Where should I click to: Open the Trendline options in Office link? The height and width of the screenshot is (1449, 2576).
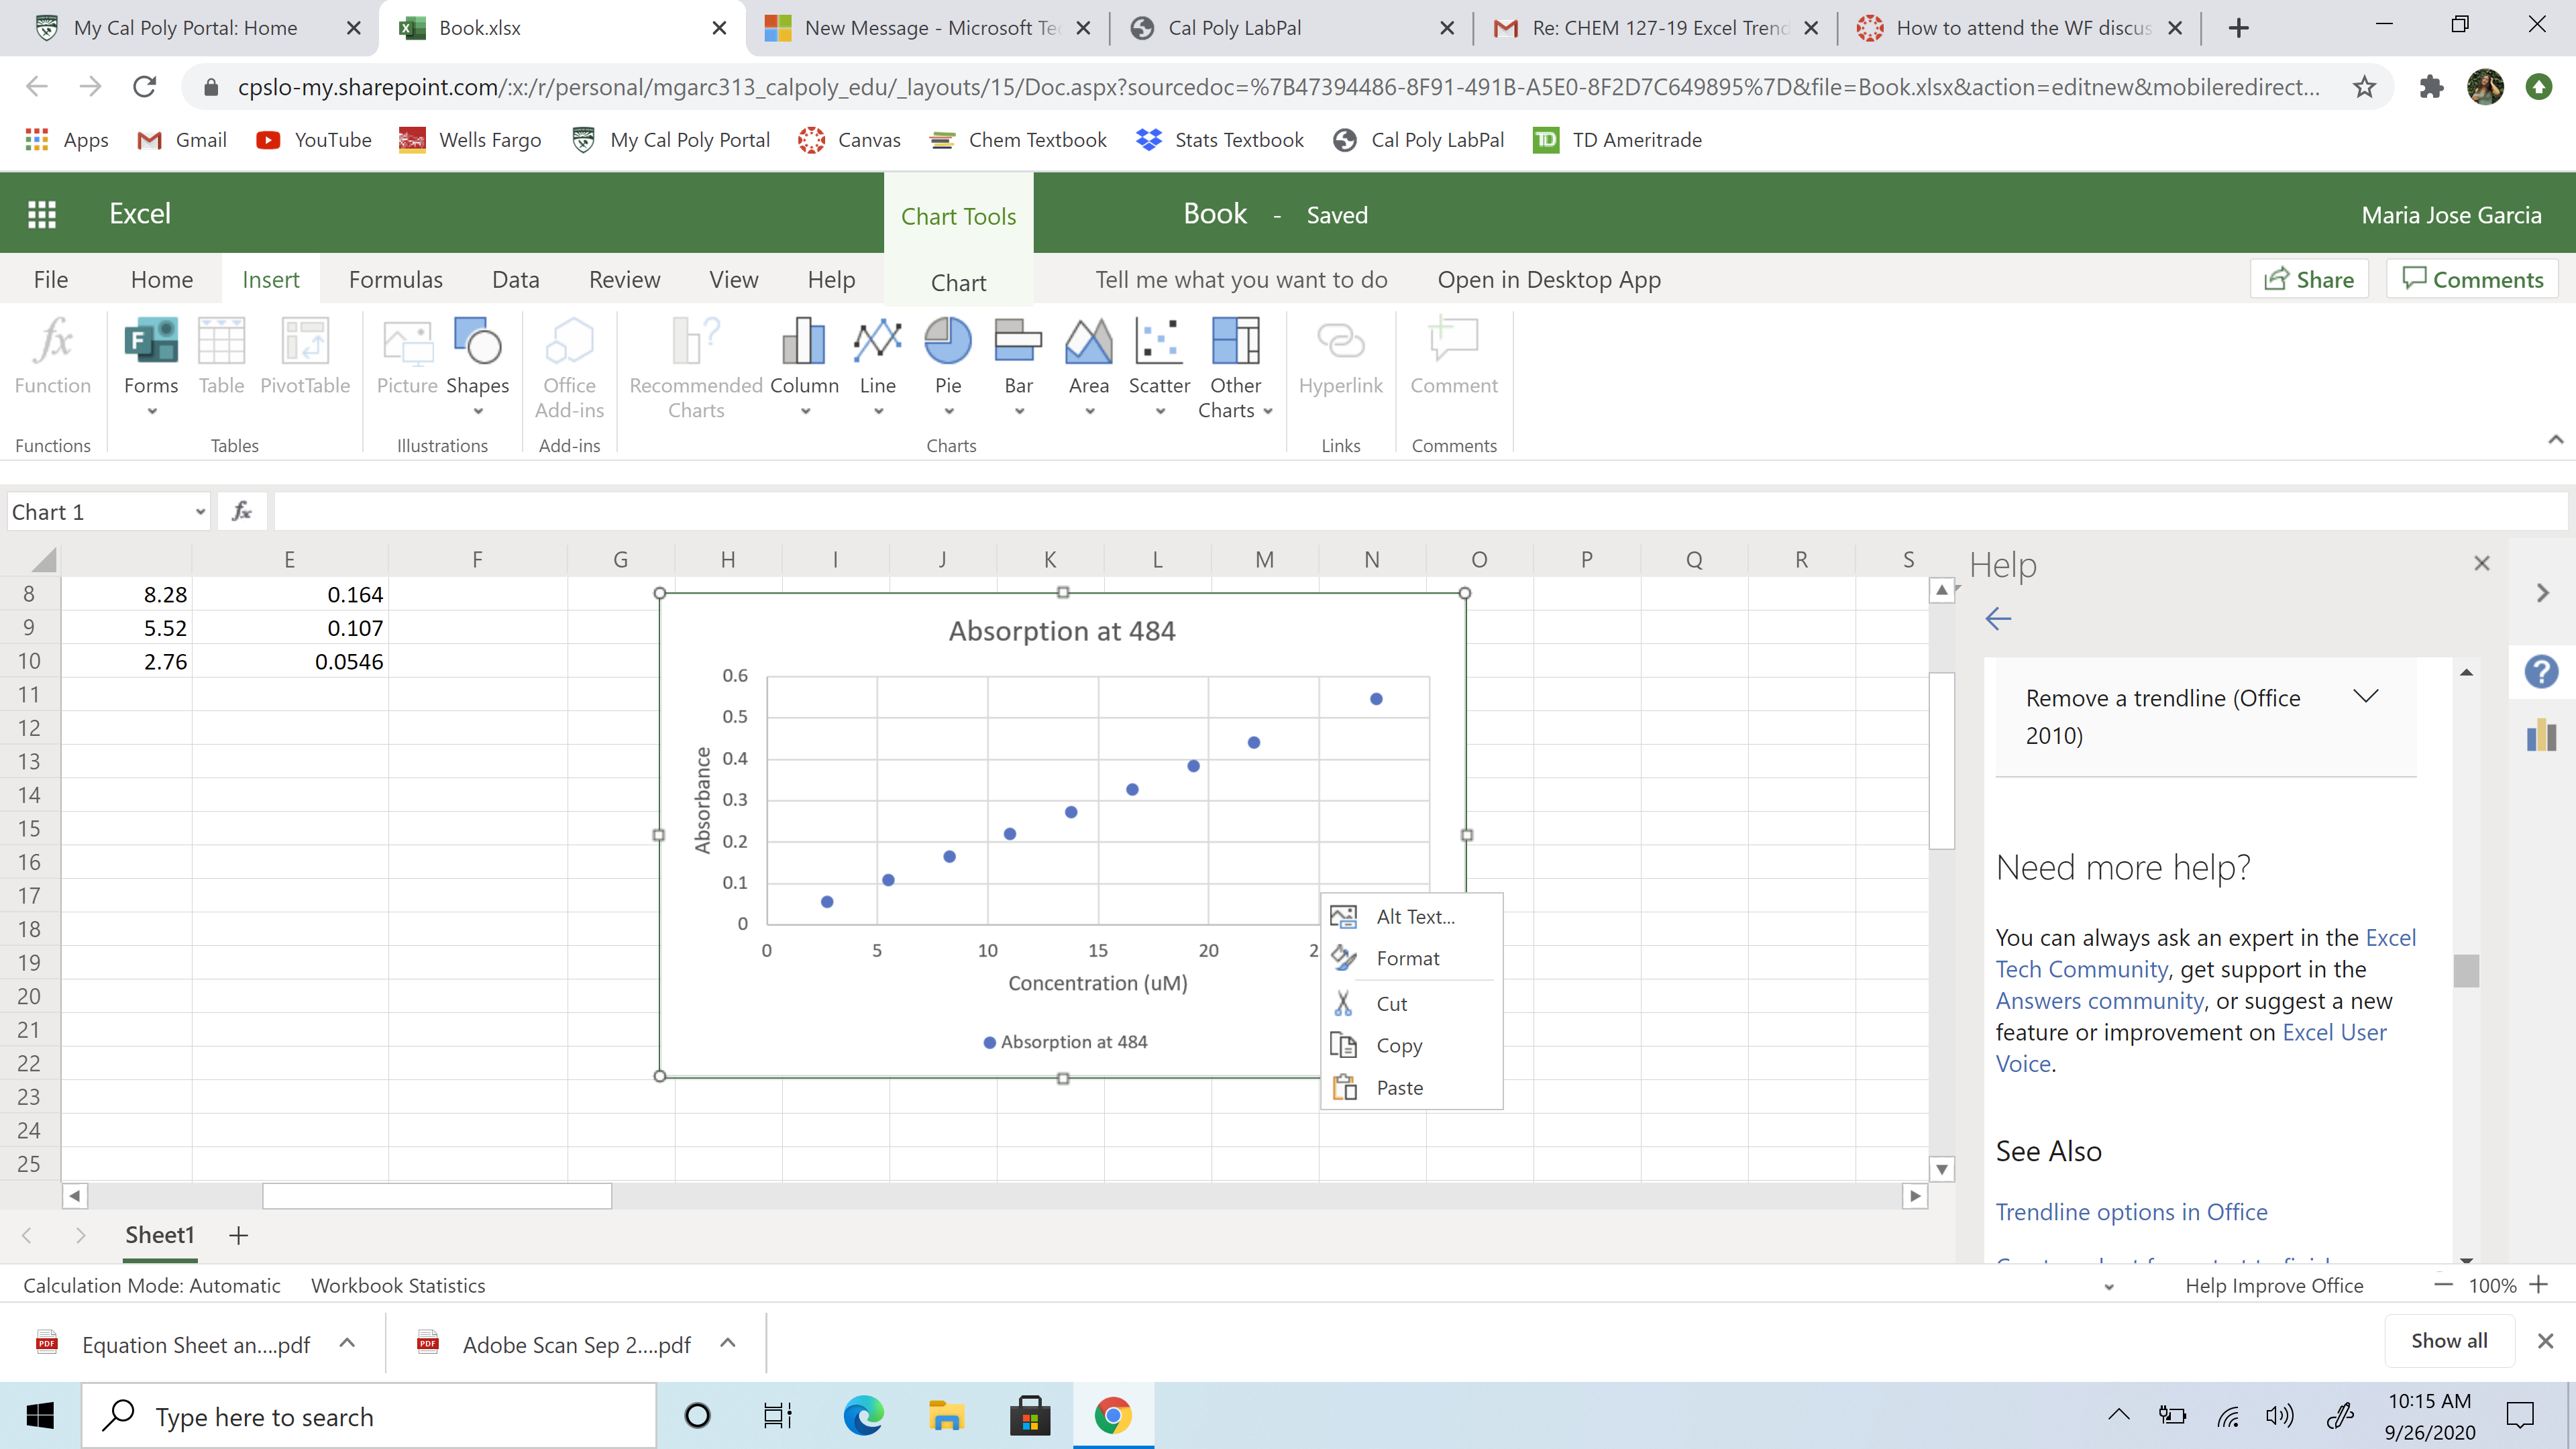point(2130,1212)
